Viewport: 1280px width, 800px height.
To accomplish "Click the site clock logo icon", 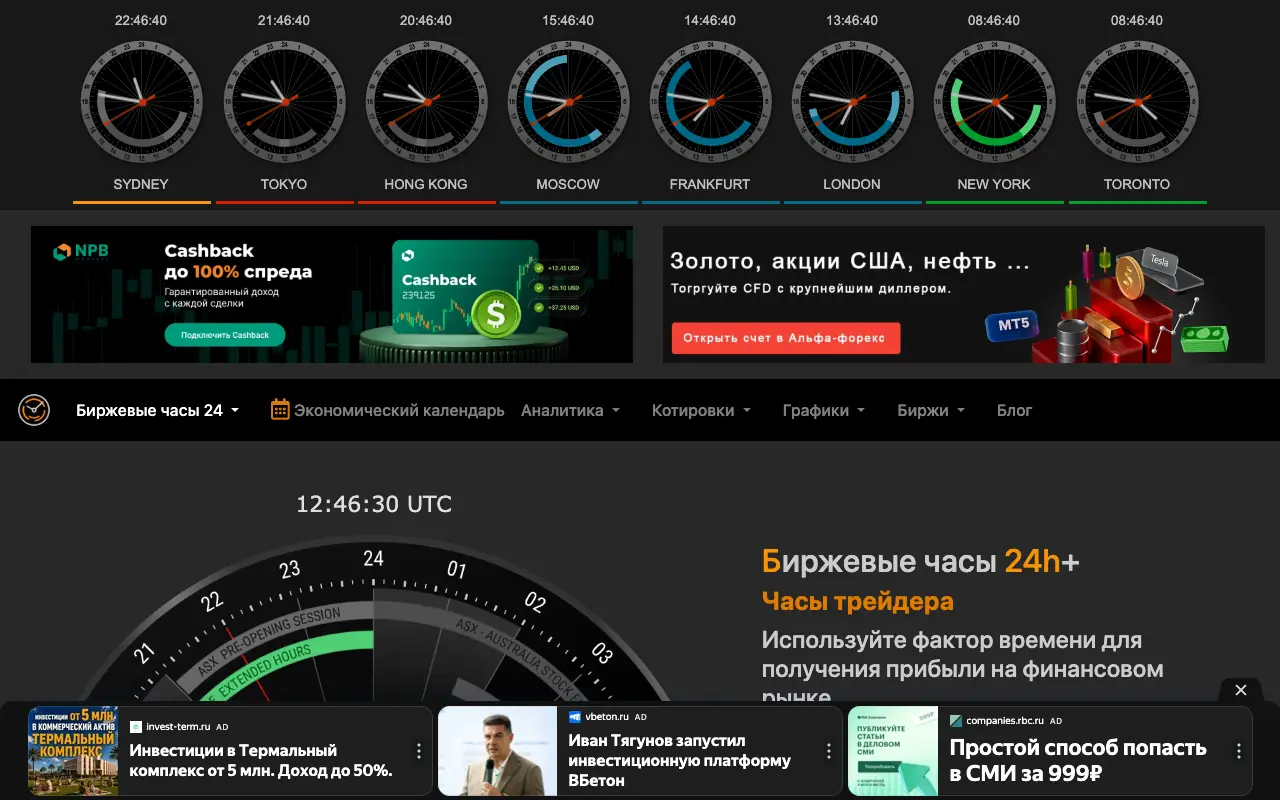I will (x=33, y=410).
